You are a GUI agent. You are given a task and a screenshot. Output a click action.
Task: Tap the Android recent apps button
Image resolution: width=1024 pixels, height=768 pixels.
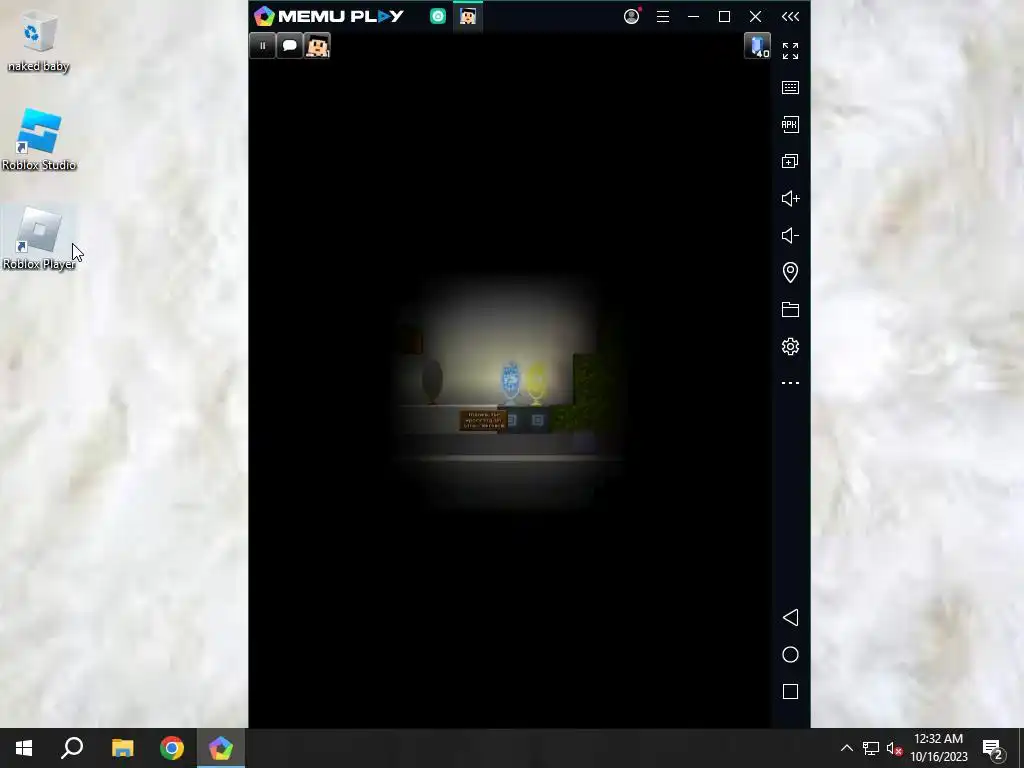pyautogui.click(x=790, y=692)
